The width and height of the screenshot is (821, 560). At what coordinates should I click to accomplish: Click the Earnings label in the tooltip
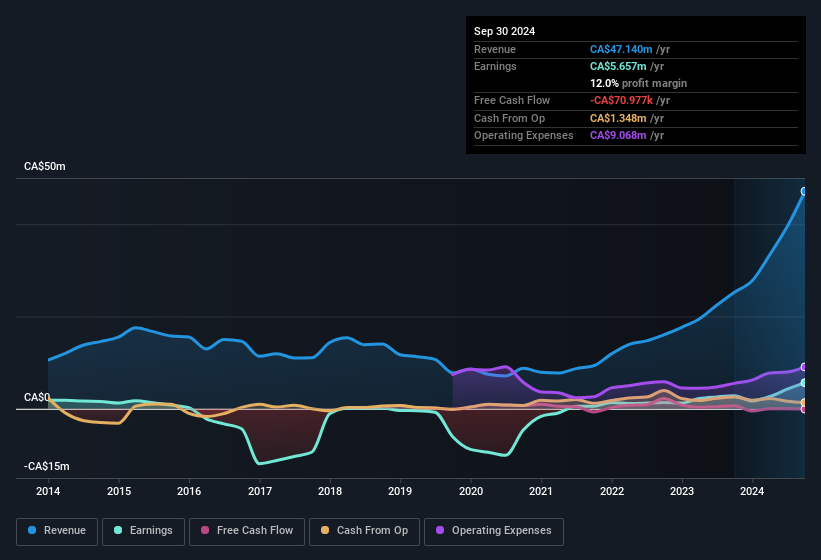[495, 66]
